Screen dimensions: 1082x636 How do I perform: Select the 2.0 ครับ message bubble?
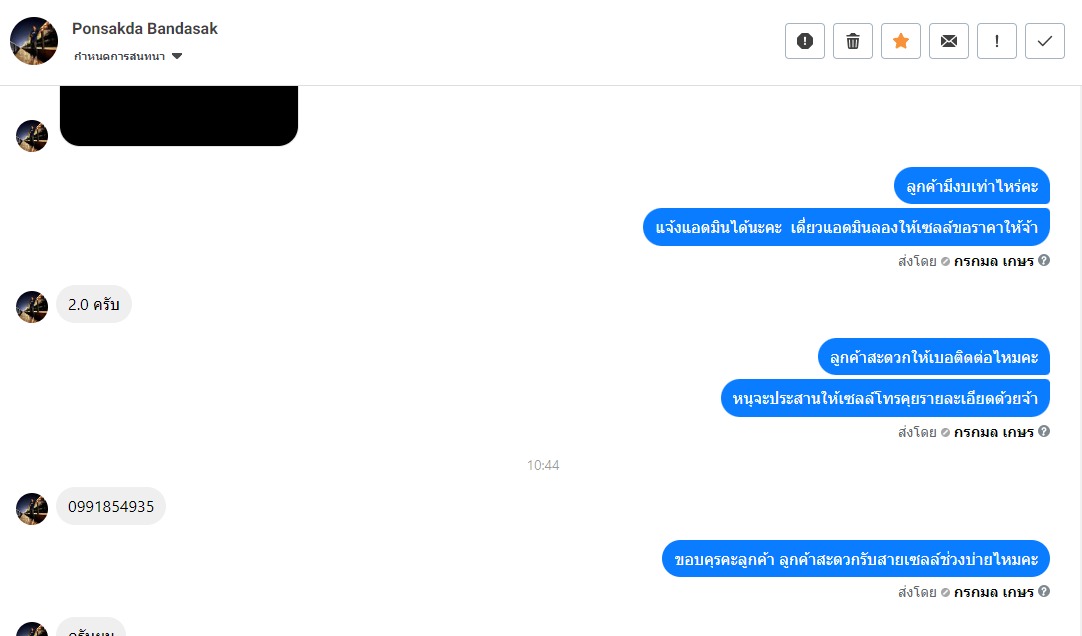pos(94,304)
